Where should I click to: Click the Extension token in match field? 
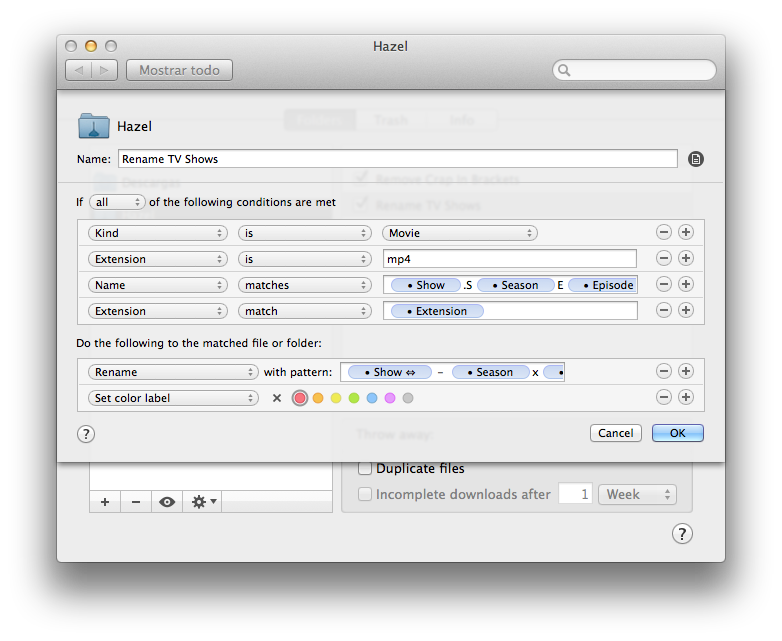tap(437, 311)
